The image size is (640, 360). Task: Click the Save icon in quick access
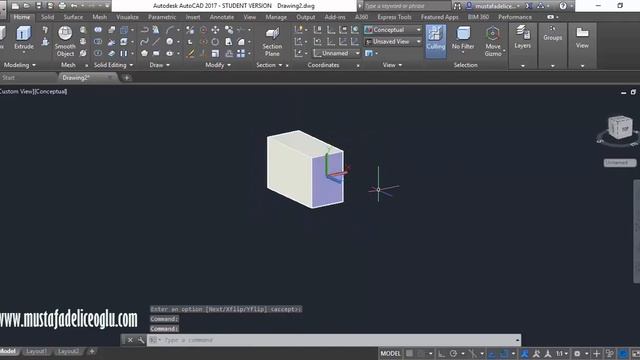coord(39,6)
